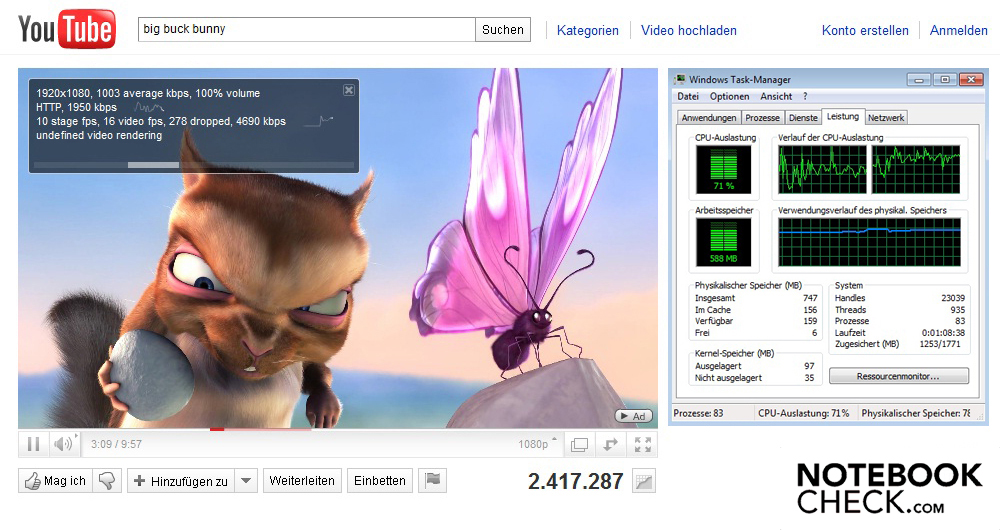Close the video stats overlay
Screen dimensions: 1000x530
coord(349,90)
